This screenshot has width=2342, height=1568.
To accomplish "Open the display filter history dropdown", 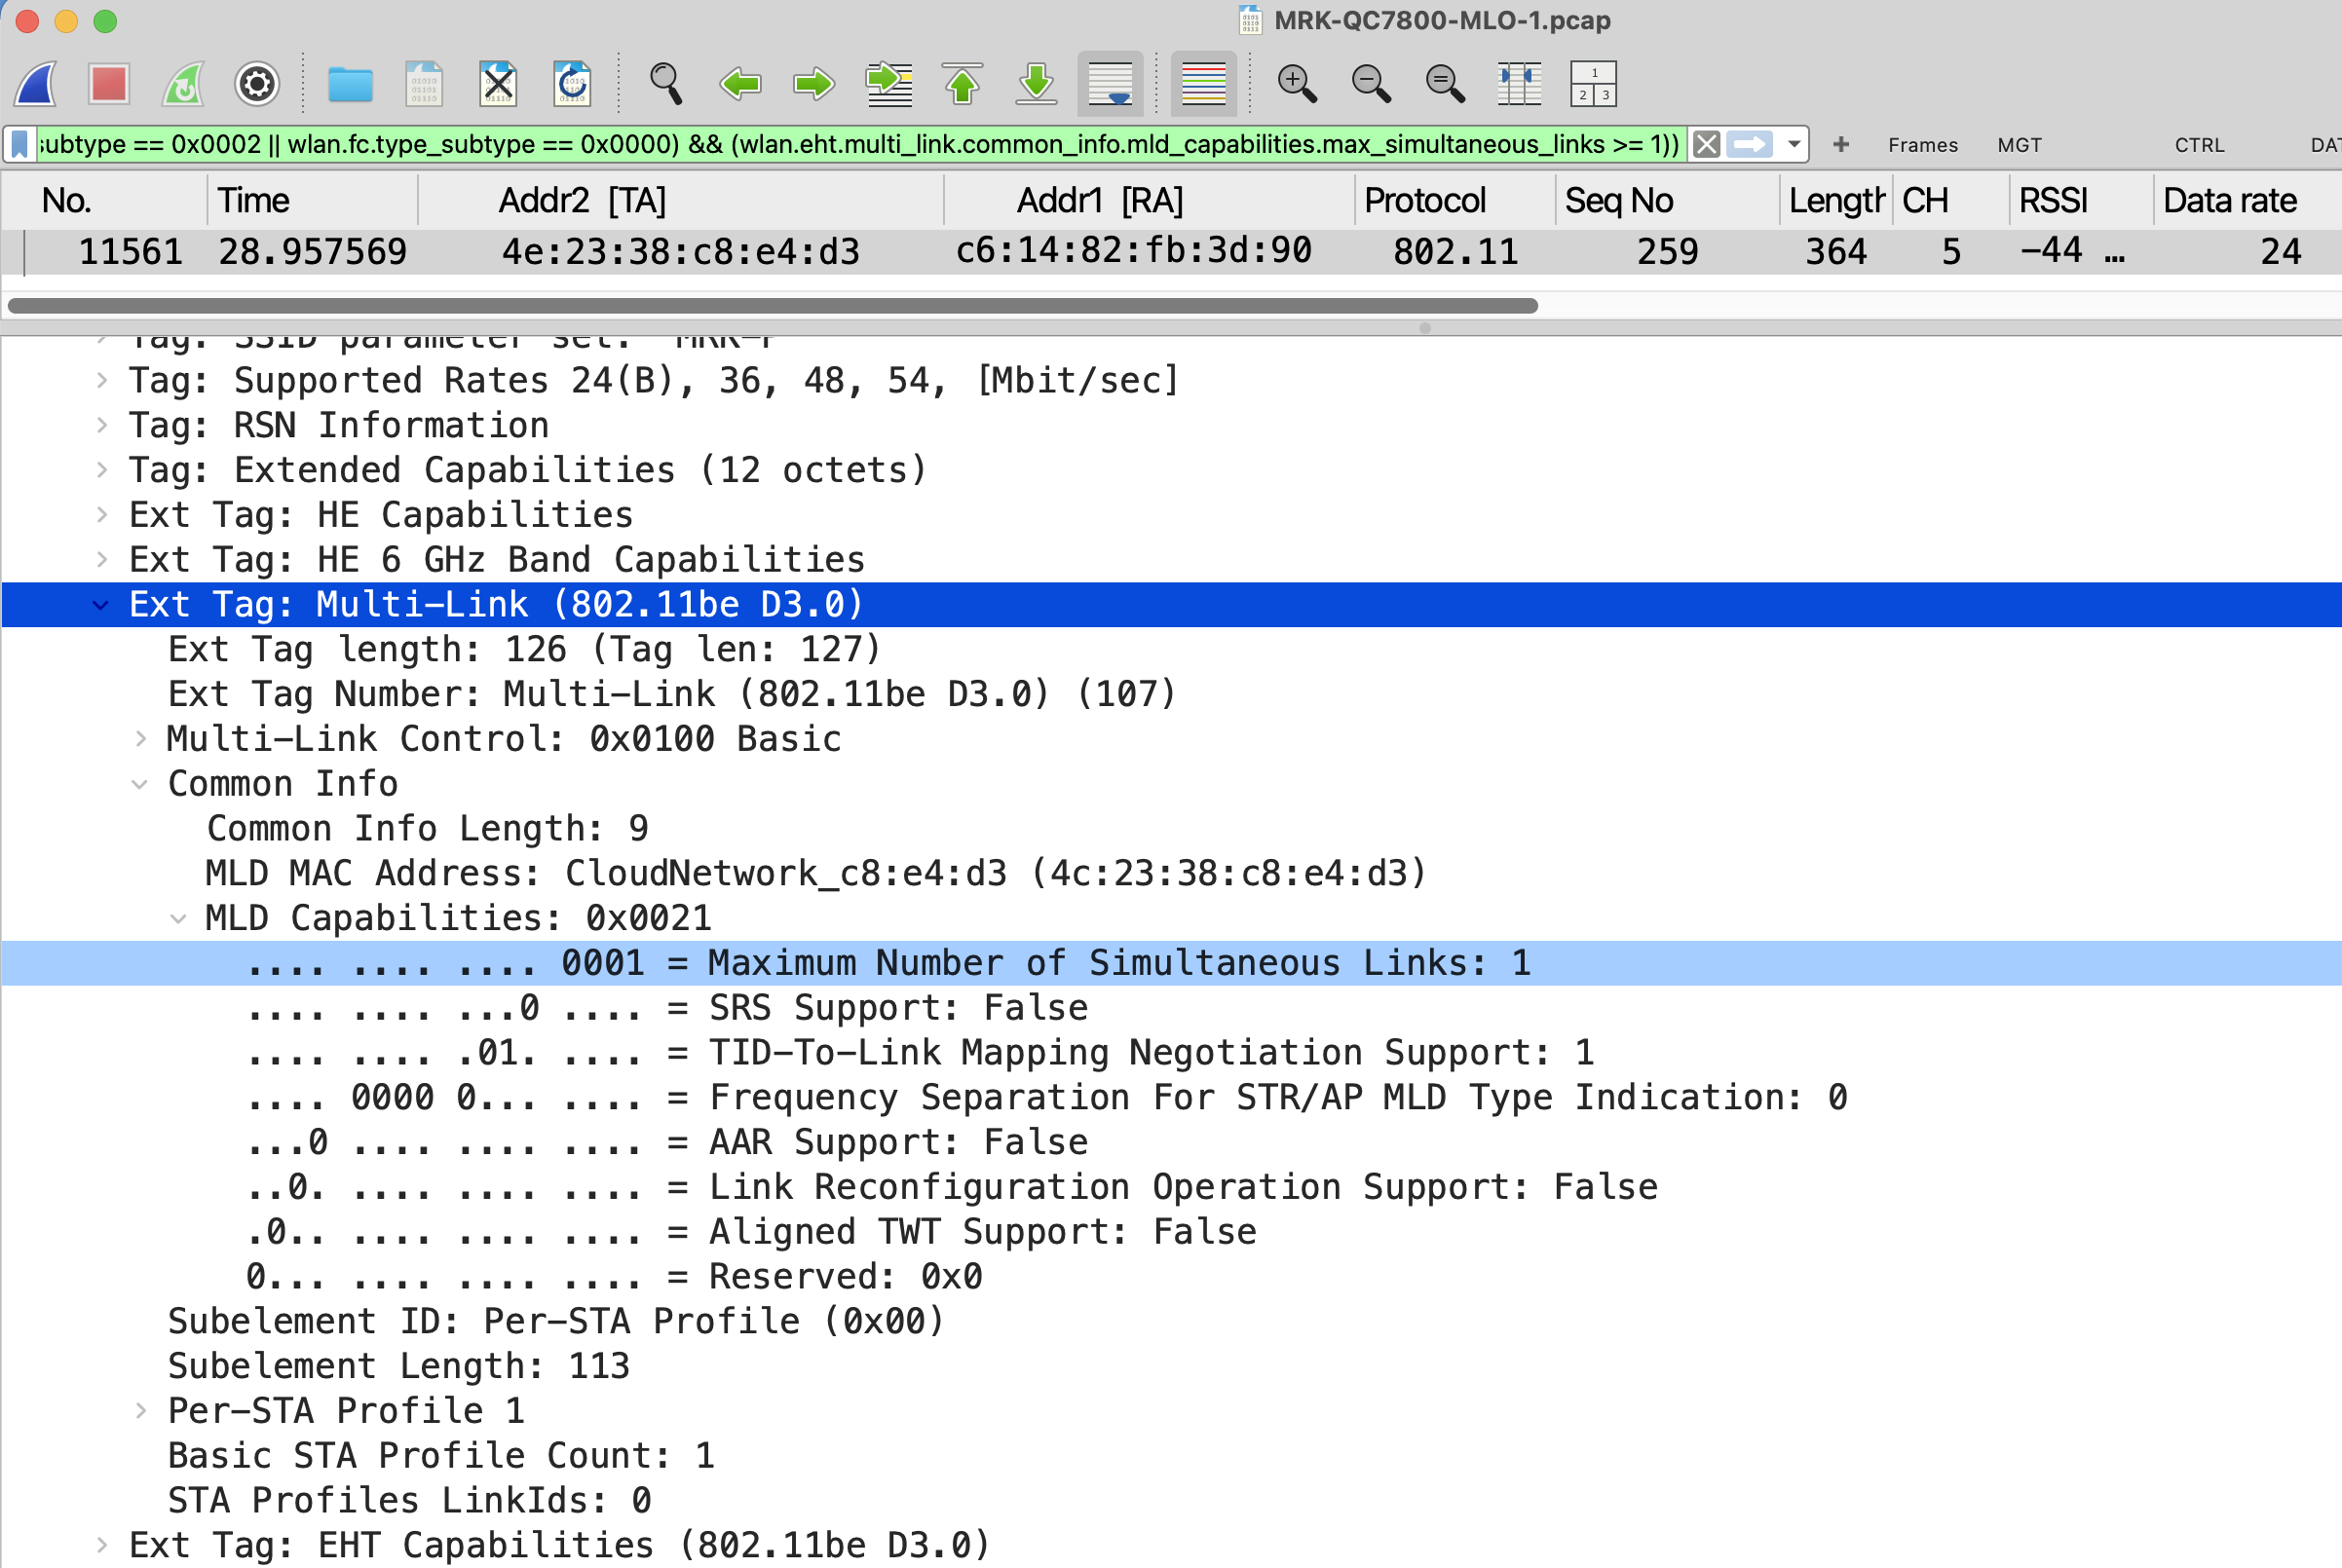I will tap(1795, 145).
